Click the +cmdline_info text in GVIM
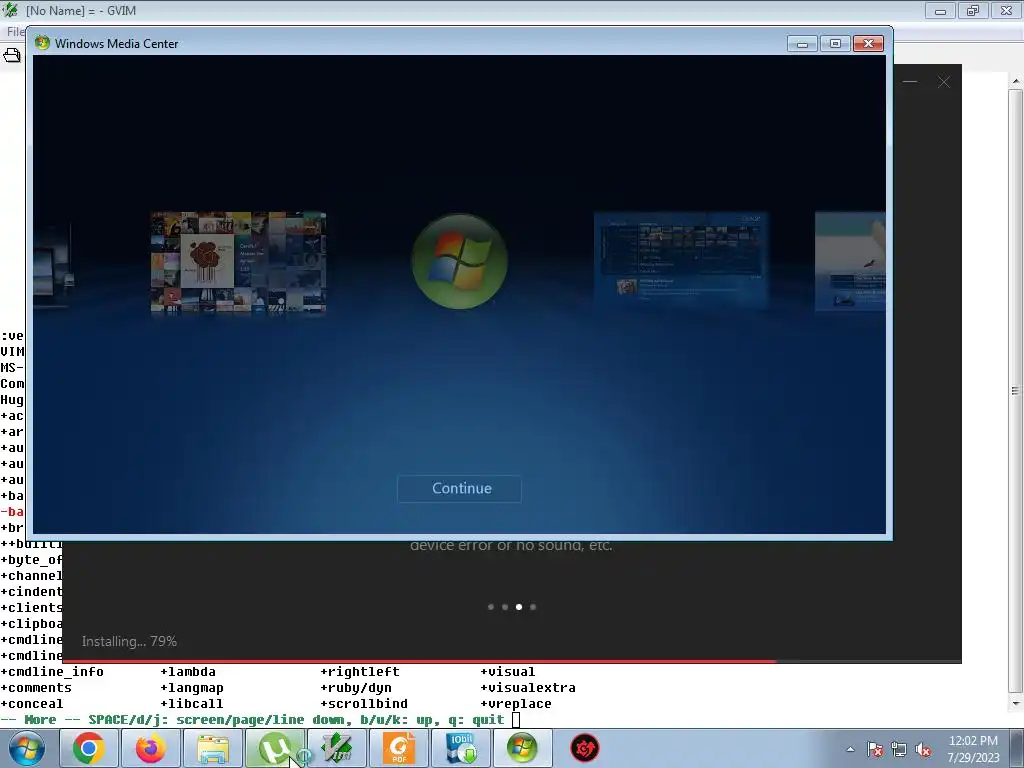This screenshot has width=1024, height=768. (52, 671)
